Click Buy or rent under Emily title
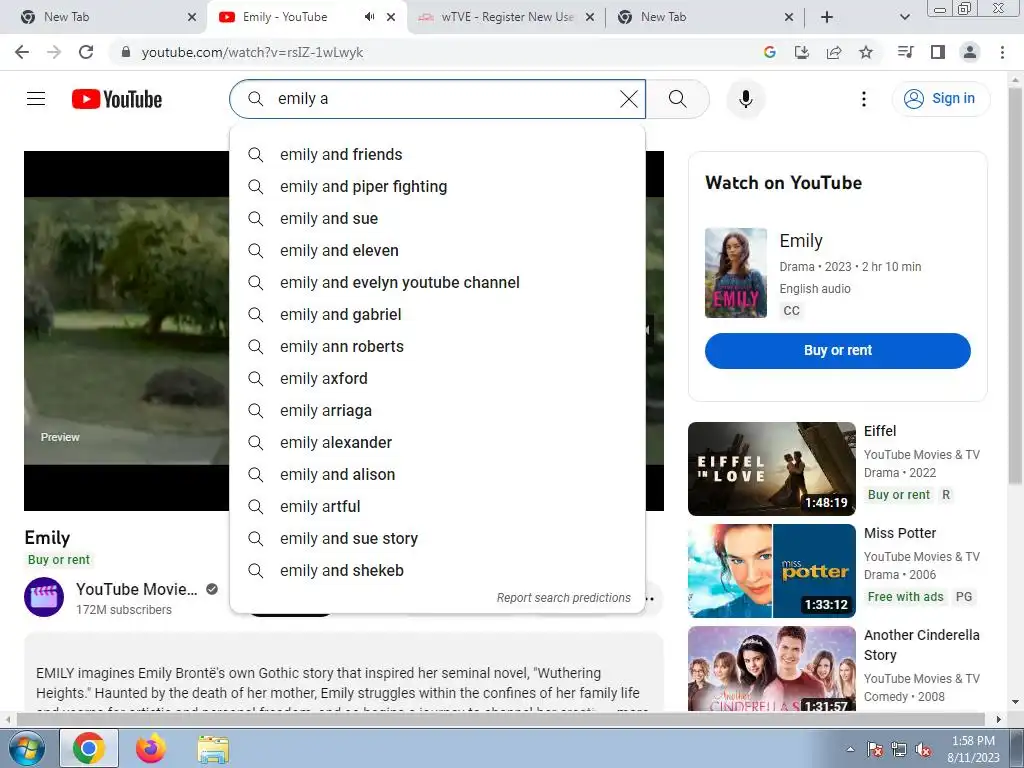 coord(59,560)
